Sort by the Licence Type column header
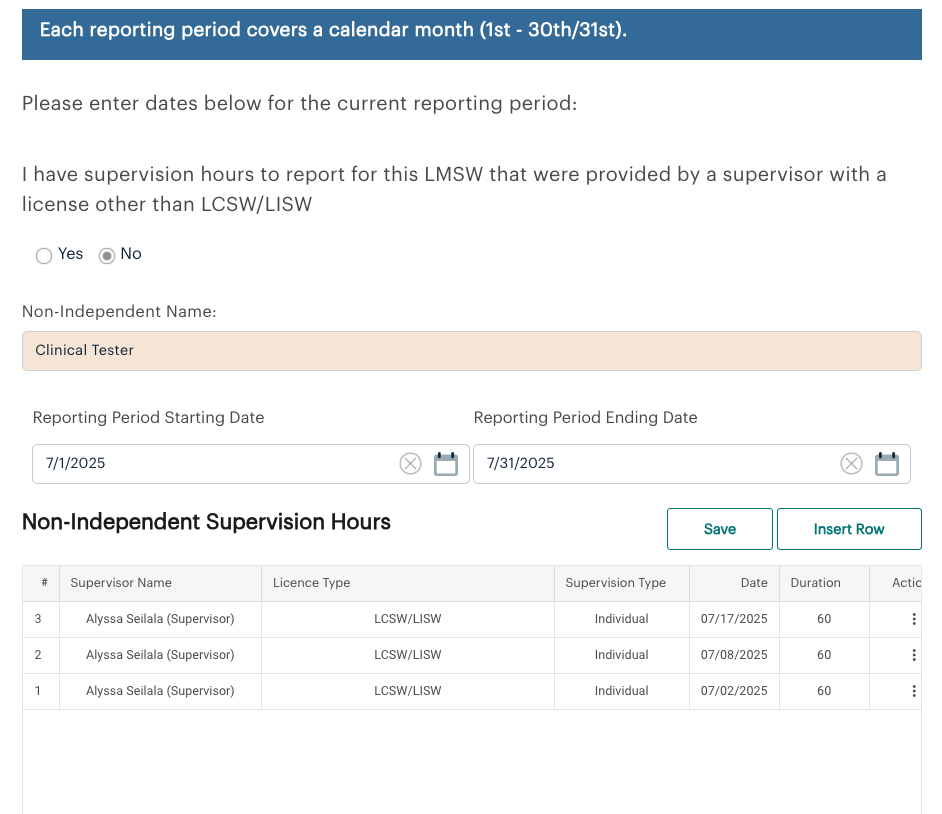942x814 pixels. tap(408, 583)
